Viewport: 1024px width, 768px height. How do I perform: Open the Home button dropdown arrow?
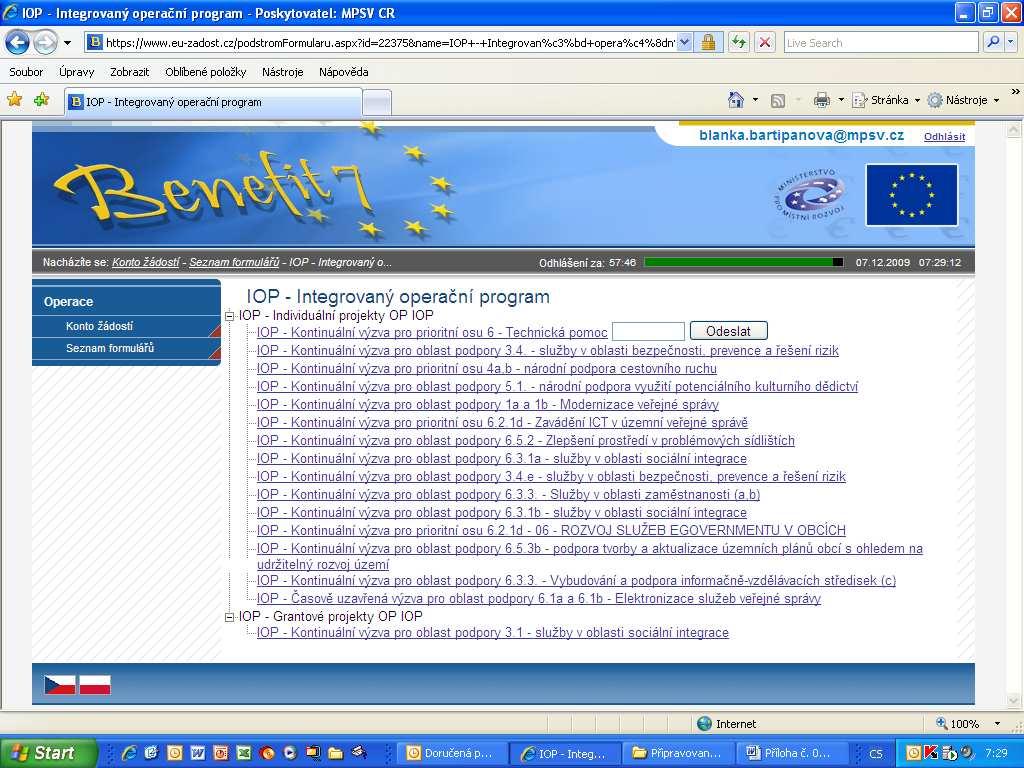[x=756, y=100]
